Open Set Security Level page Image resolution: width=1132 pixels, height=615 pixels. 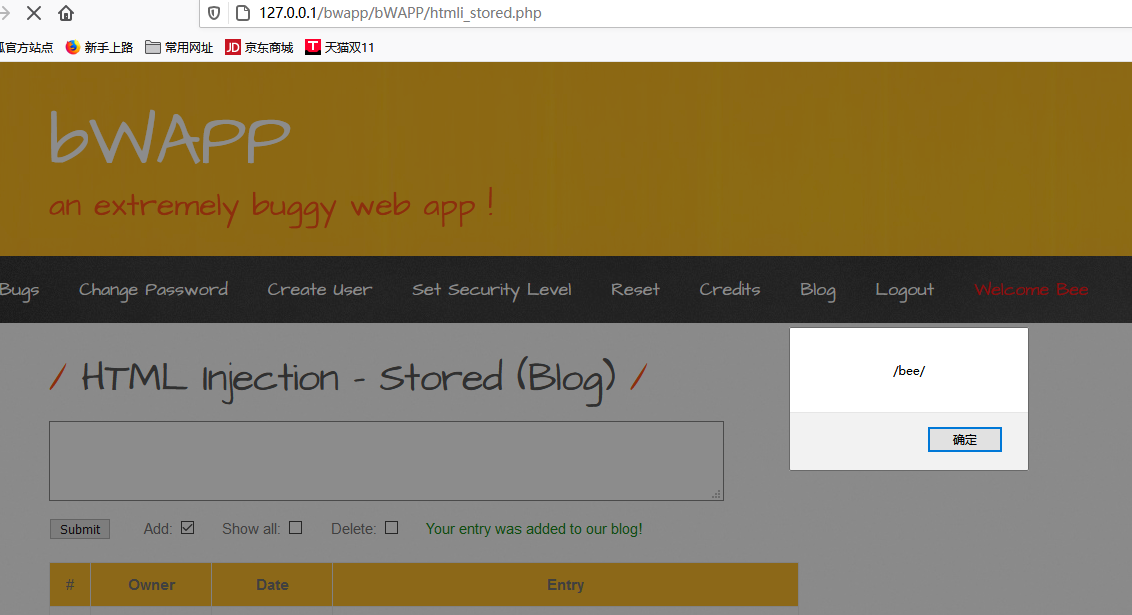click(x=492, y=290)
